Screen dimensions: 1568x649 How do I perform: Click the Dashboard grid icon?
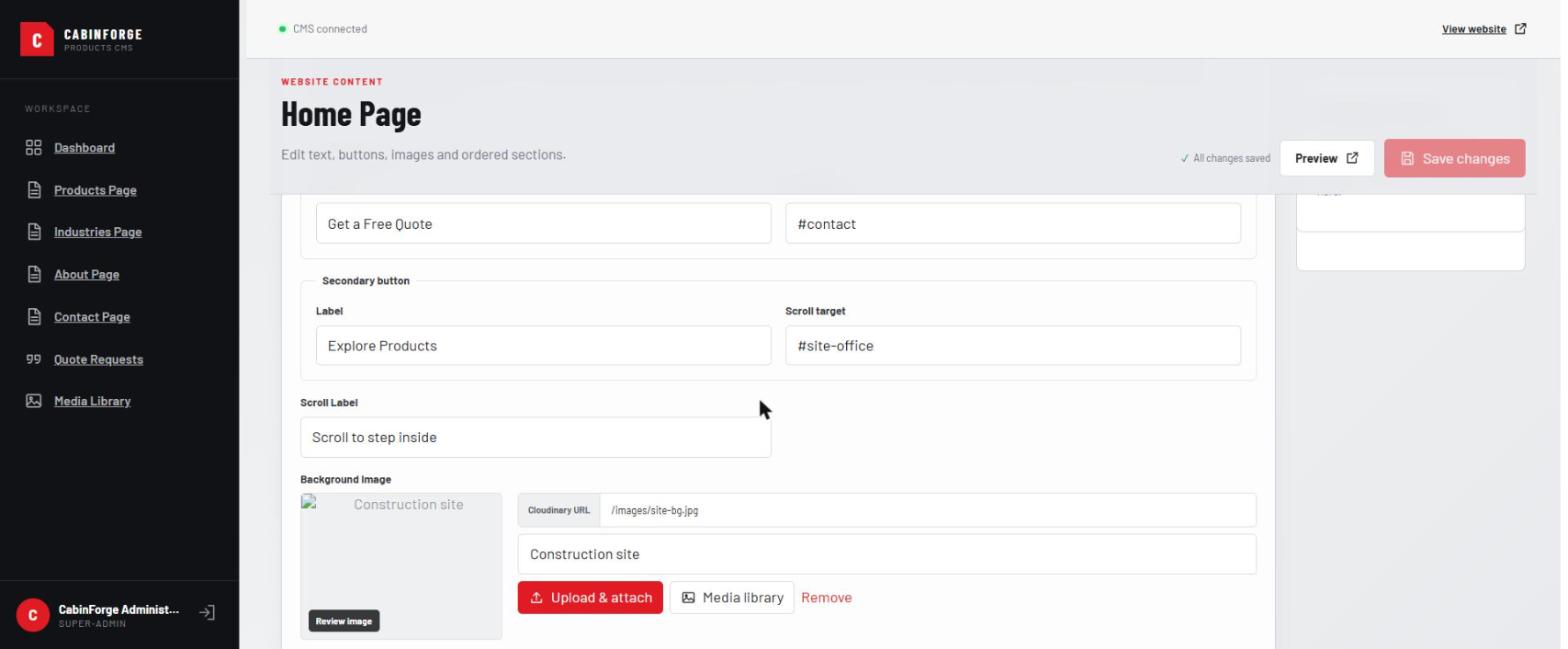[x=33, y=148]
